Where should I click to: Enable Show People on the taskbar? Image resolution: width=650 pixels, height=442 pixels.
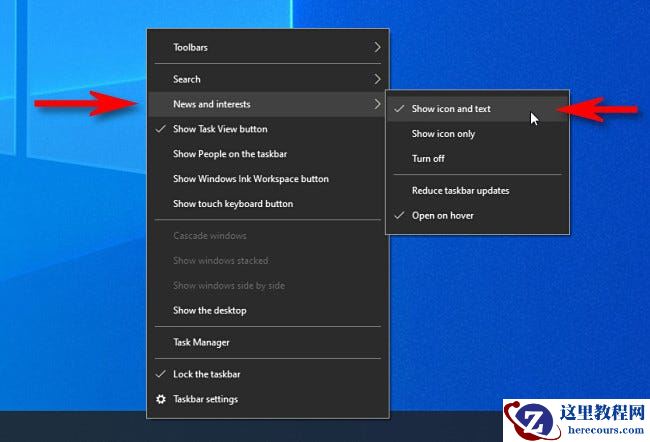click(x=268, y=154)
